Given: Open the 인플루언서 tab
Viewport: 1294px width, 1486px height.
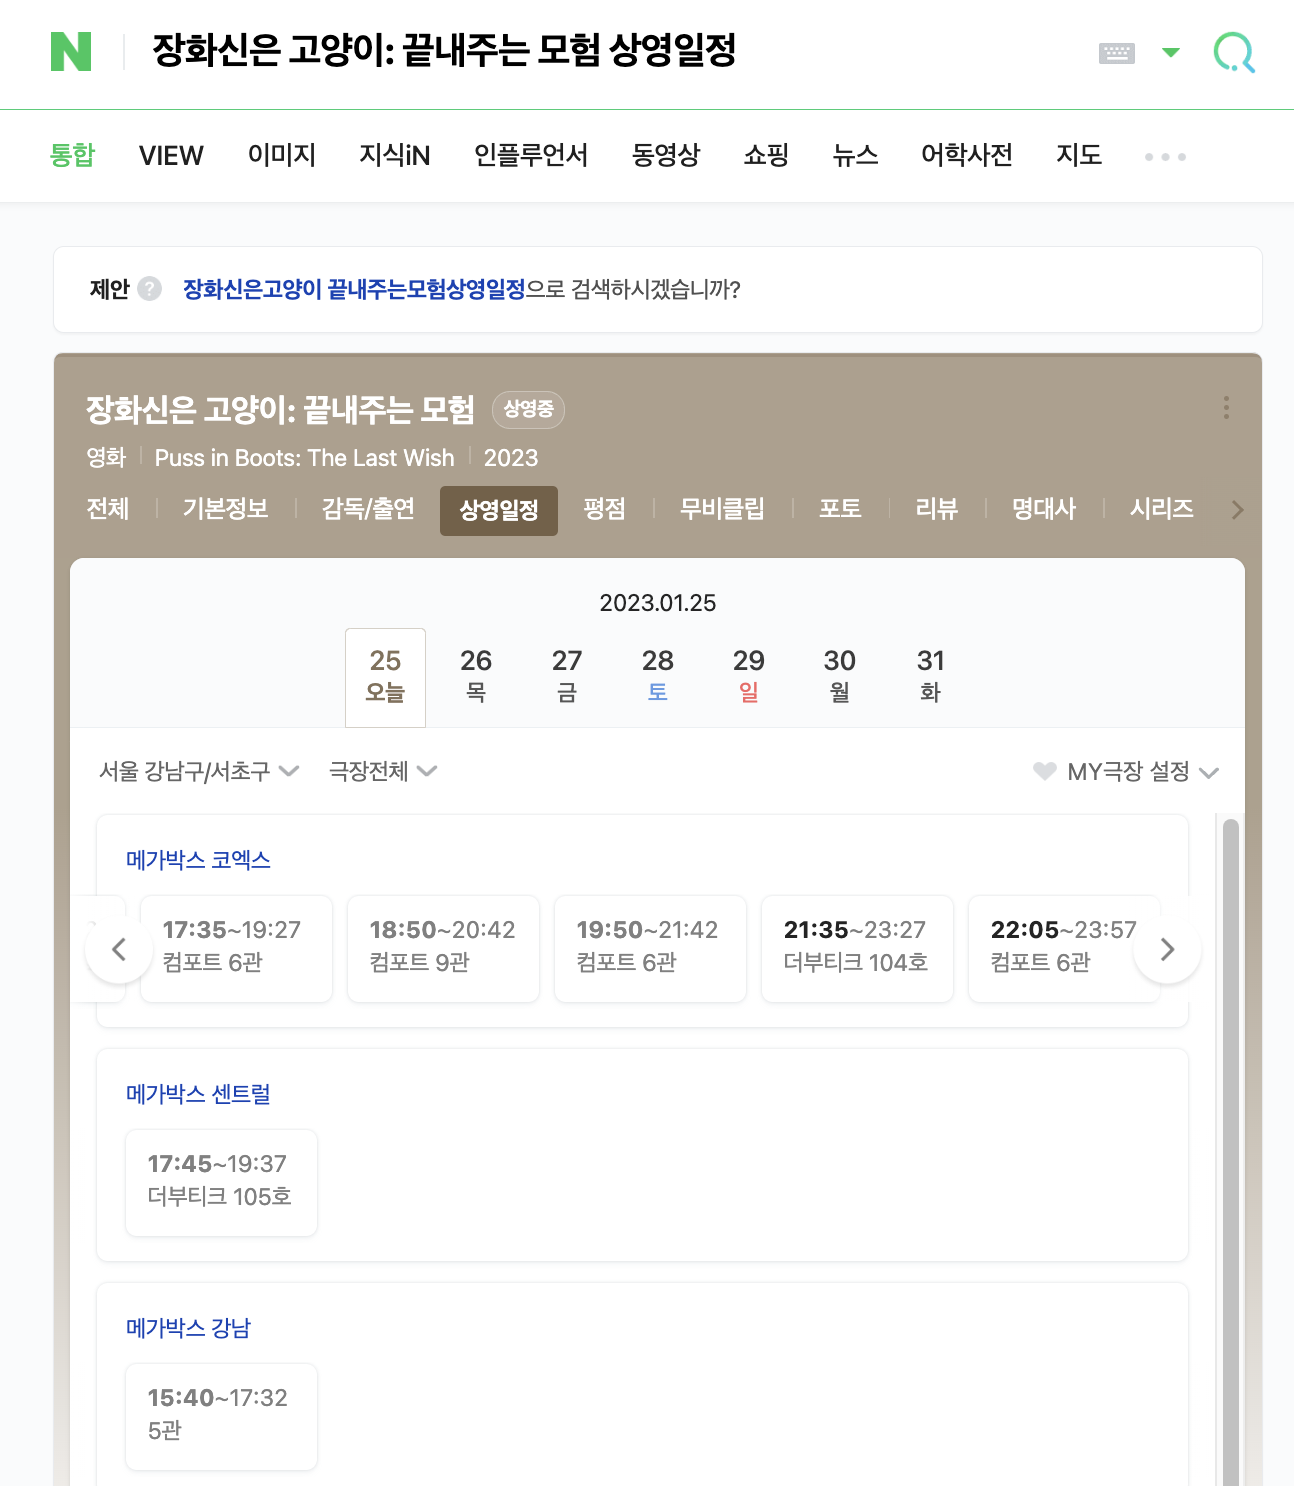Looking at the screenshot, I should pyautogui.click(x=531, y=155).
